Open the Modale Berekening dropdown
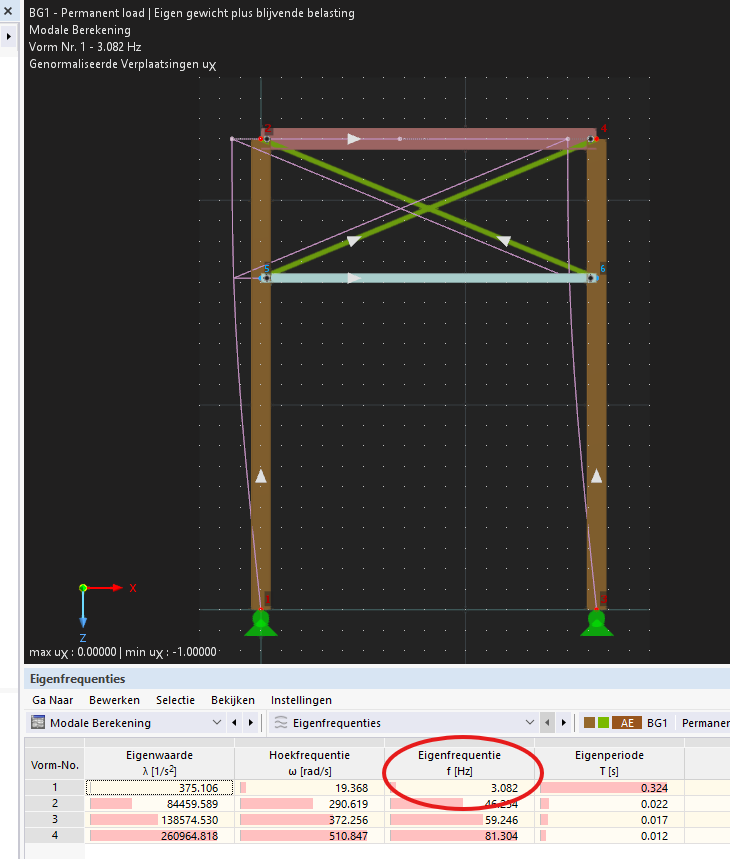Screen dimensions: 730x859 [218, 723]
